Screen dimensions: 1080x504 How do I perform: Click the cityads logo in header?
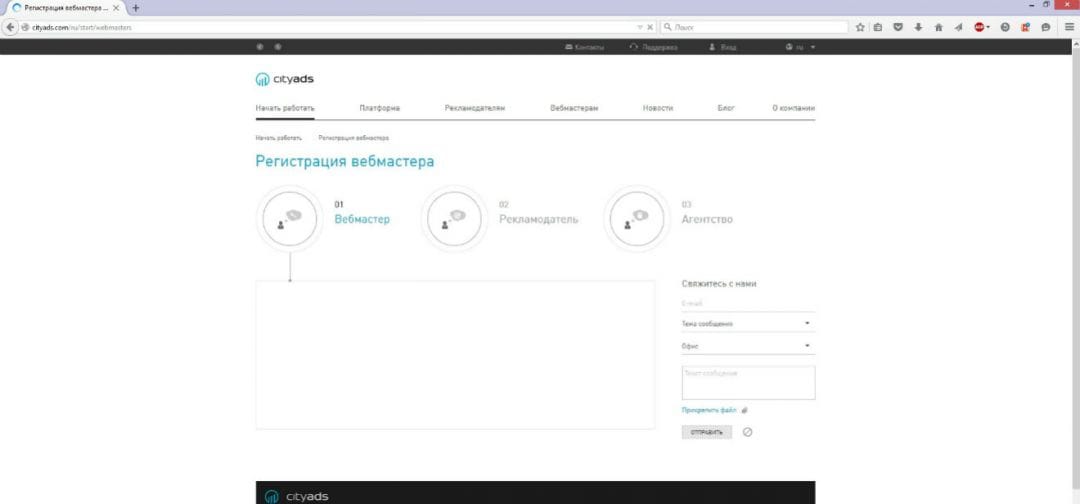pos(284,79)
